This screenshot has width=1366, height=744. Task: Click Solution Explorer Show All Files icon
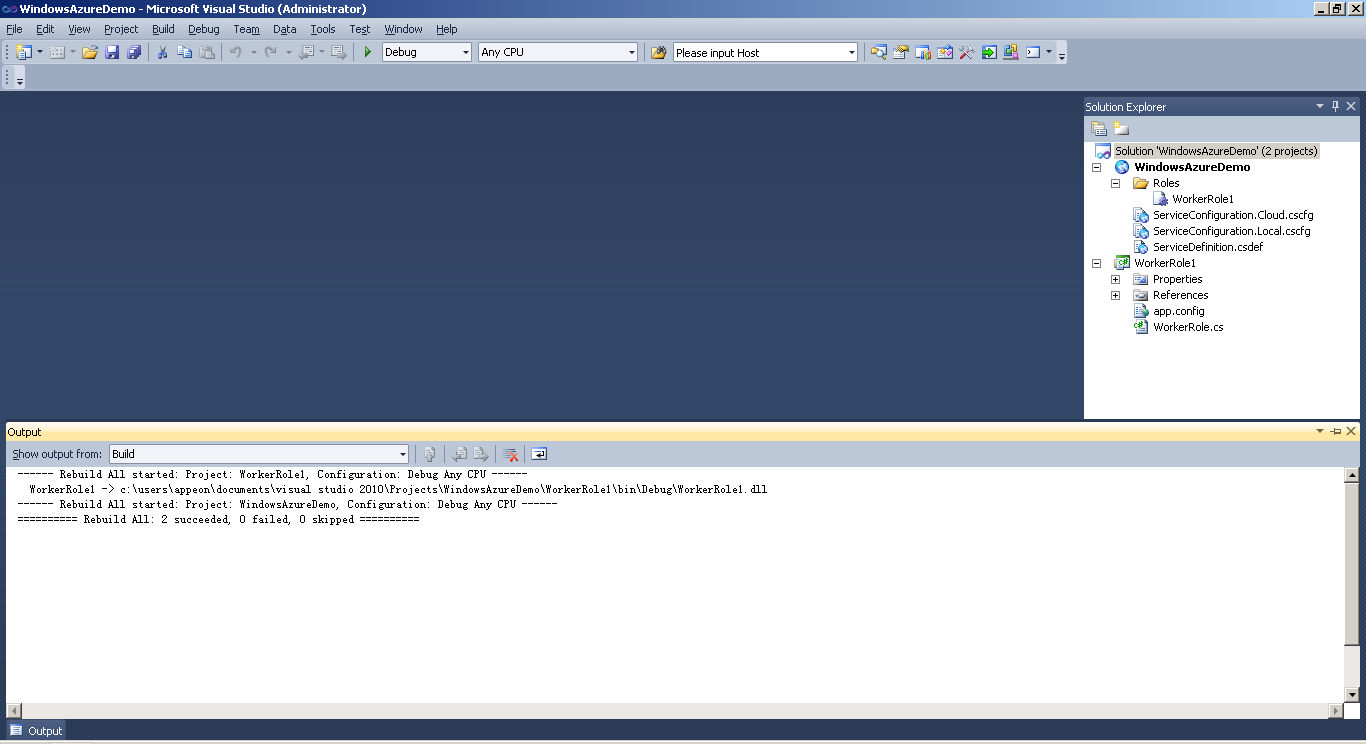[1121, 128]
